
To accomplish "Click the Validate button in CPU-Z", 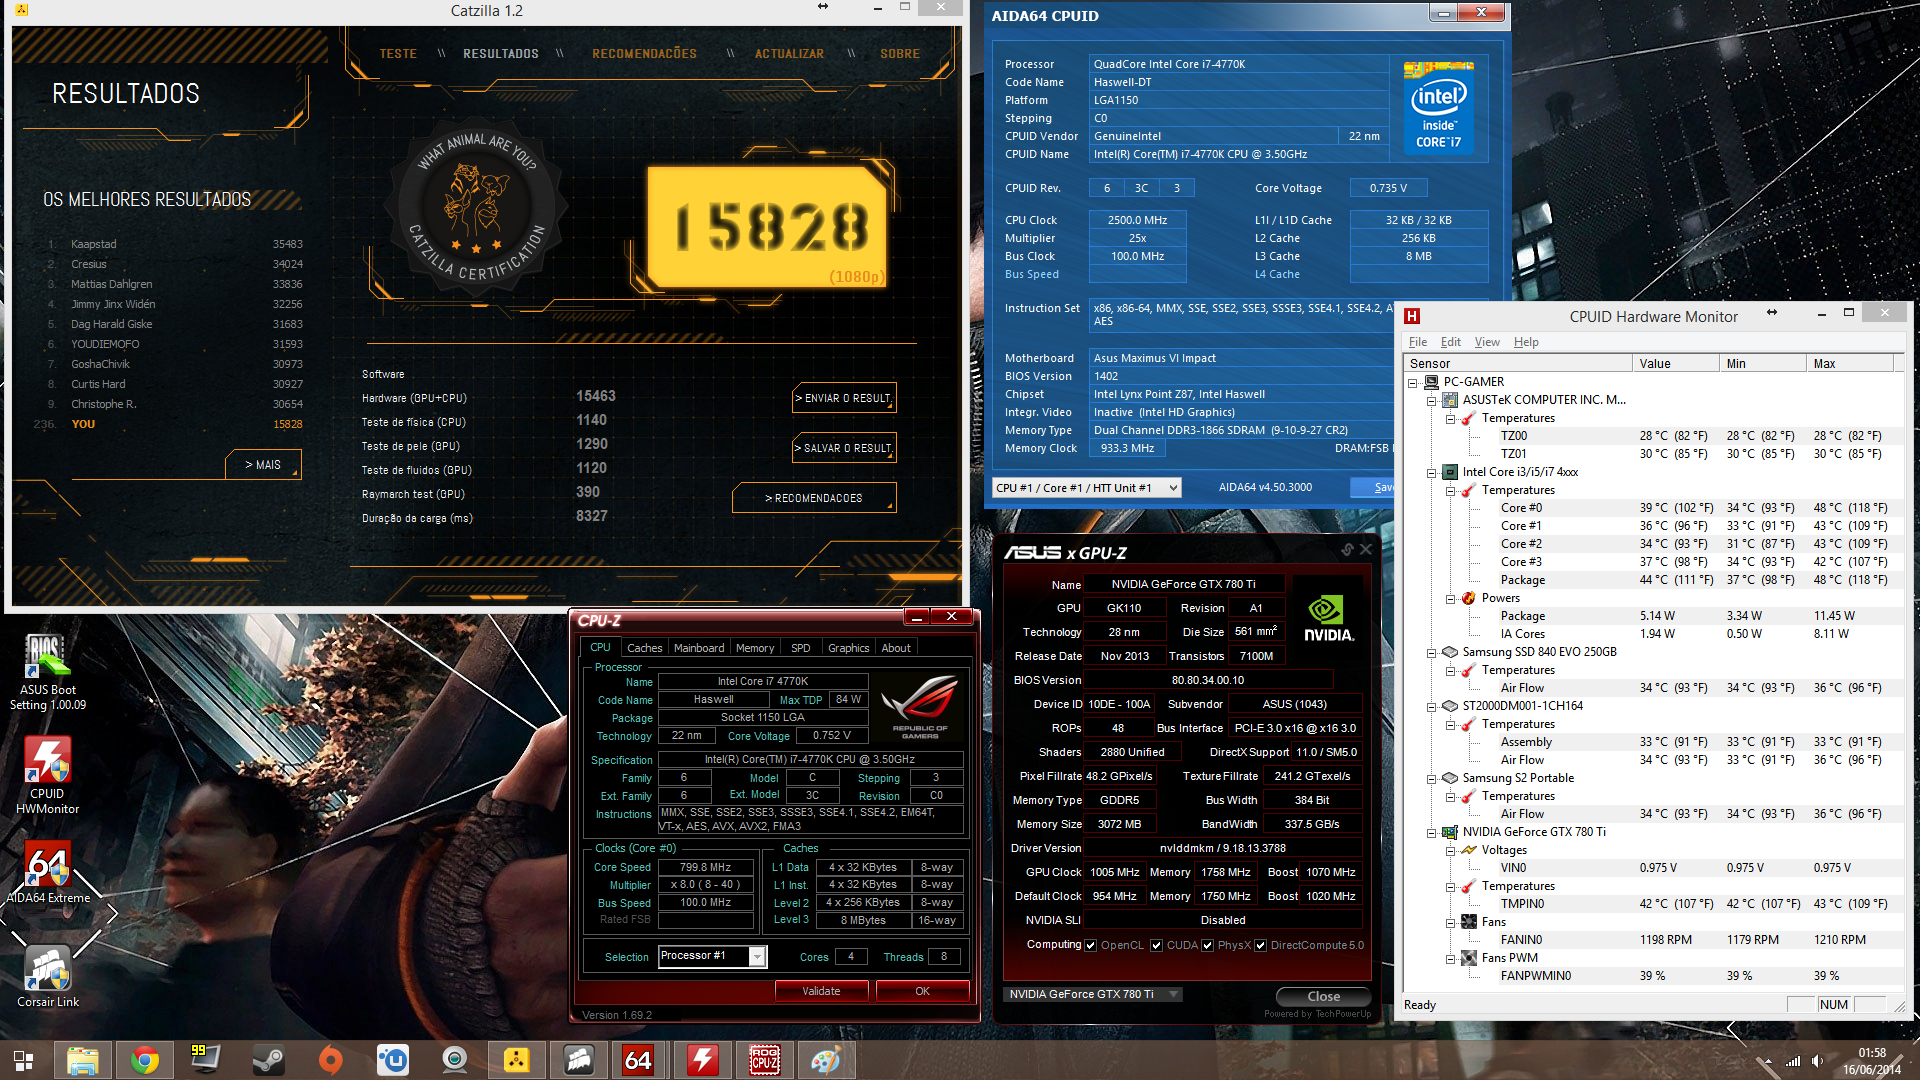I will click(821, 991).
